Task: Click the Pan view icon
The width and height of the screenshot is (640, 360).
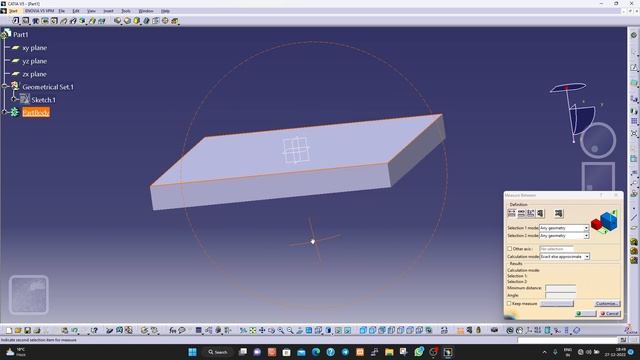Action: (x=262, y=330)
